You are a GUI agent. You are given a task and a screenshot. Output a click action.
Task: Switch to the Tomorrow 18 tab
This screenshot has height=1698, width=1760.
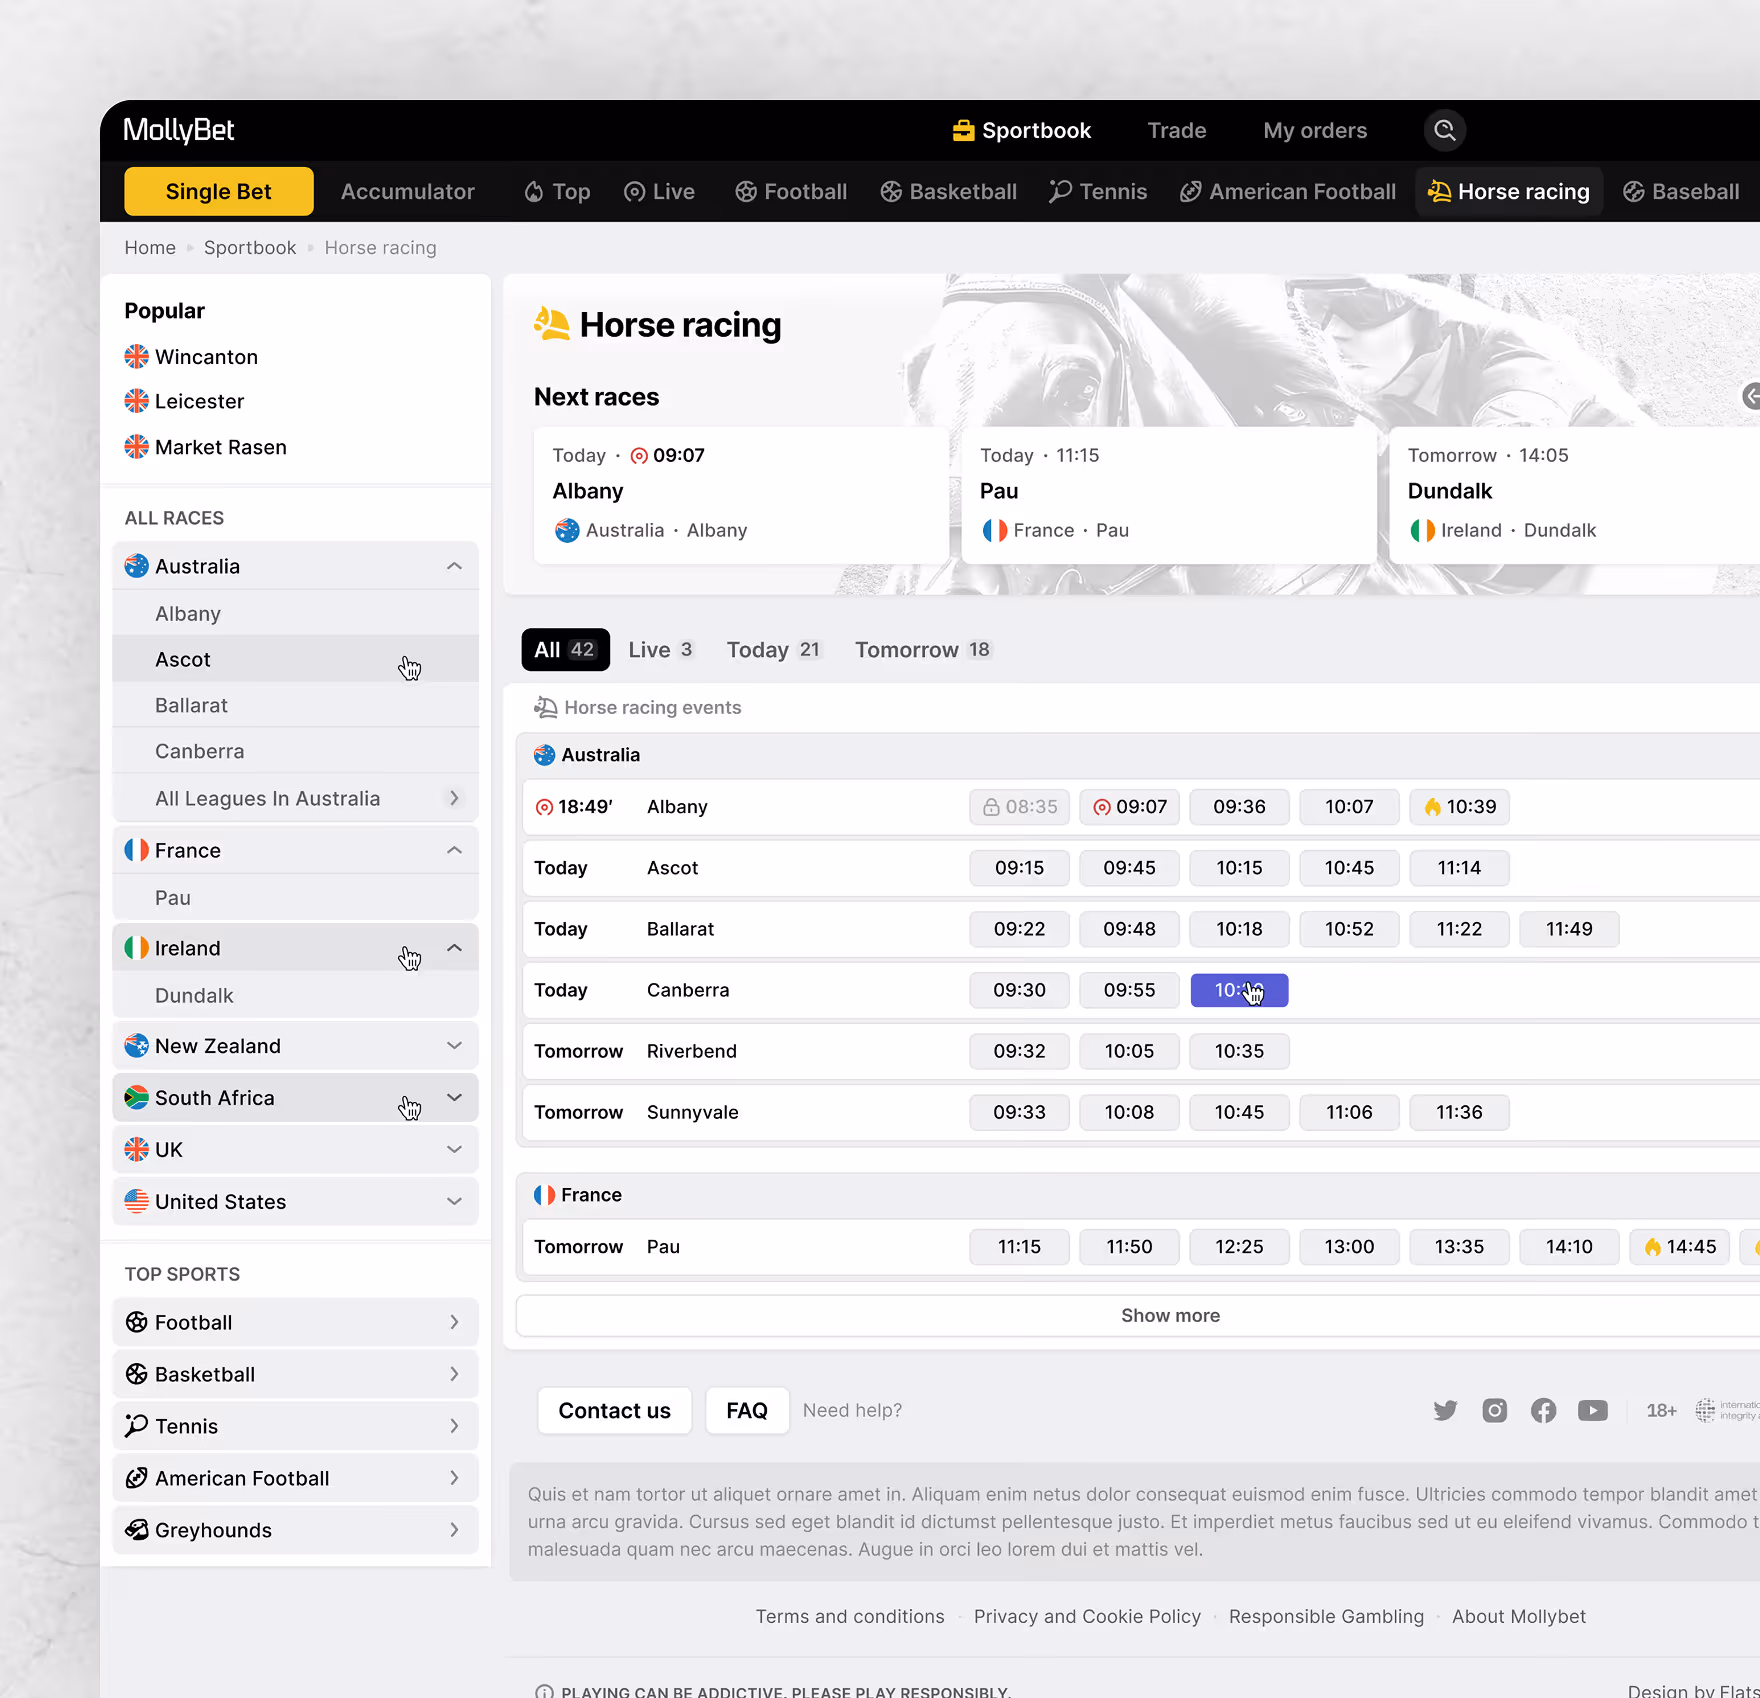pos(922,650)
